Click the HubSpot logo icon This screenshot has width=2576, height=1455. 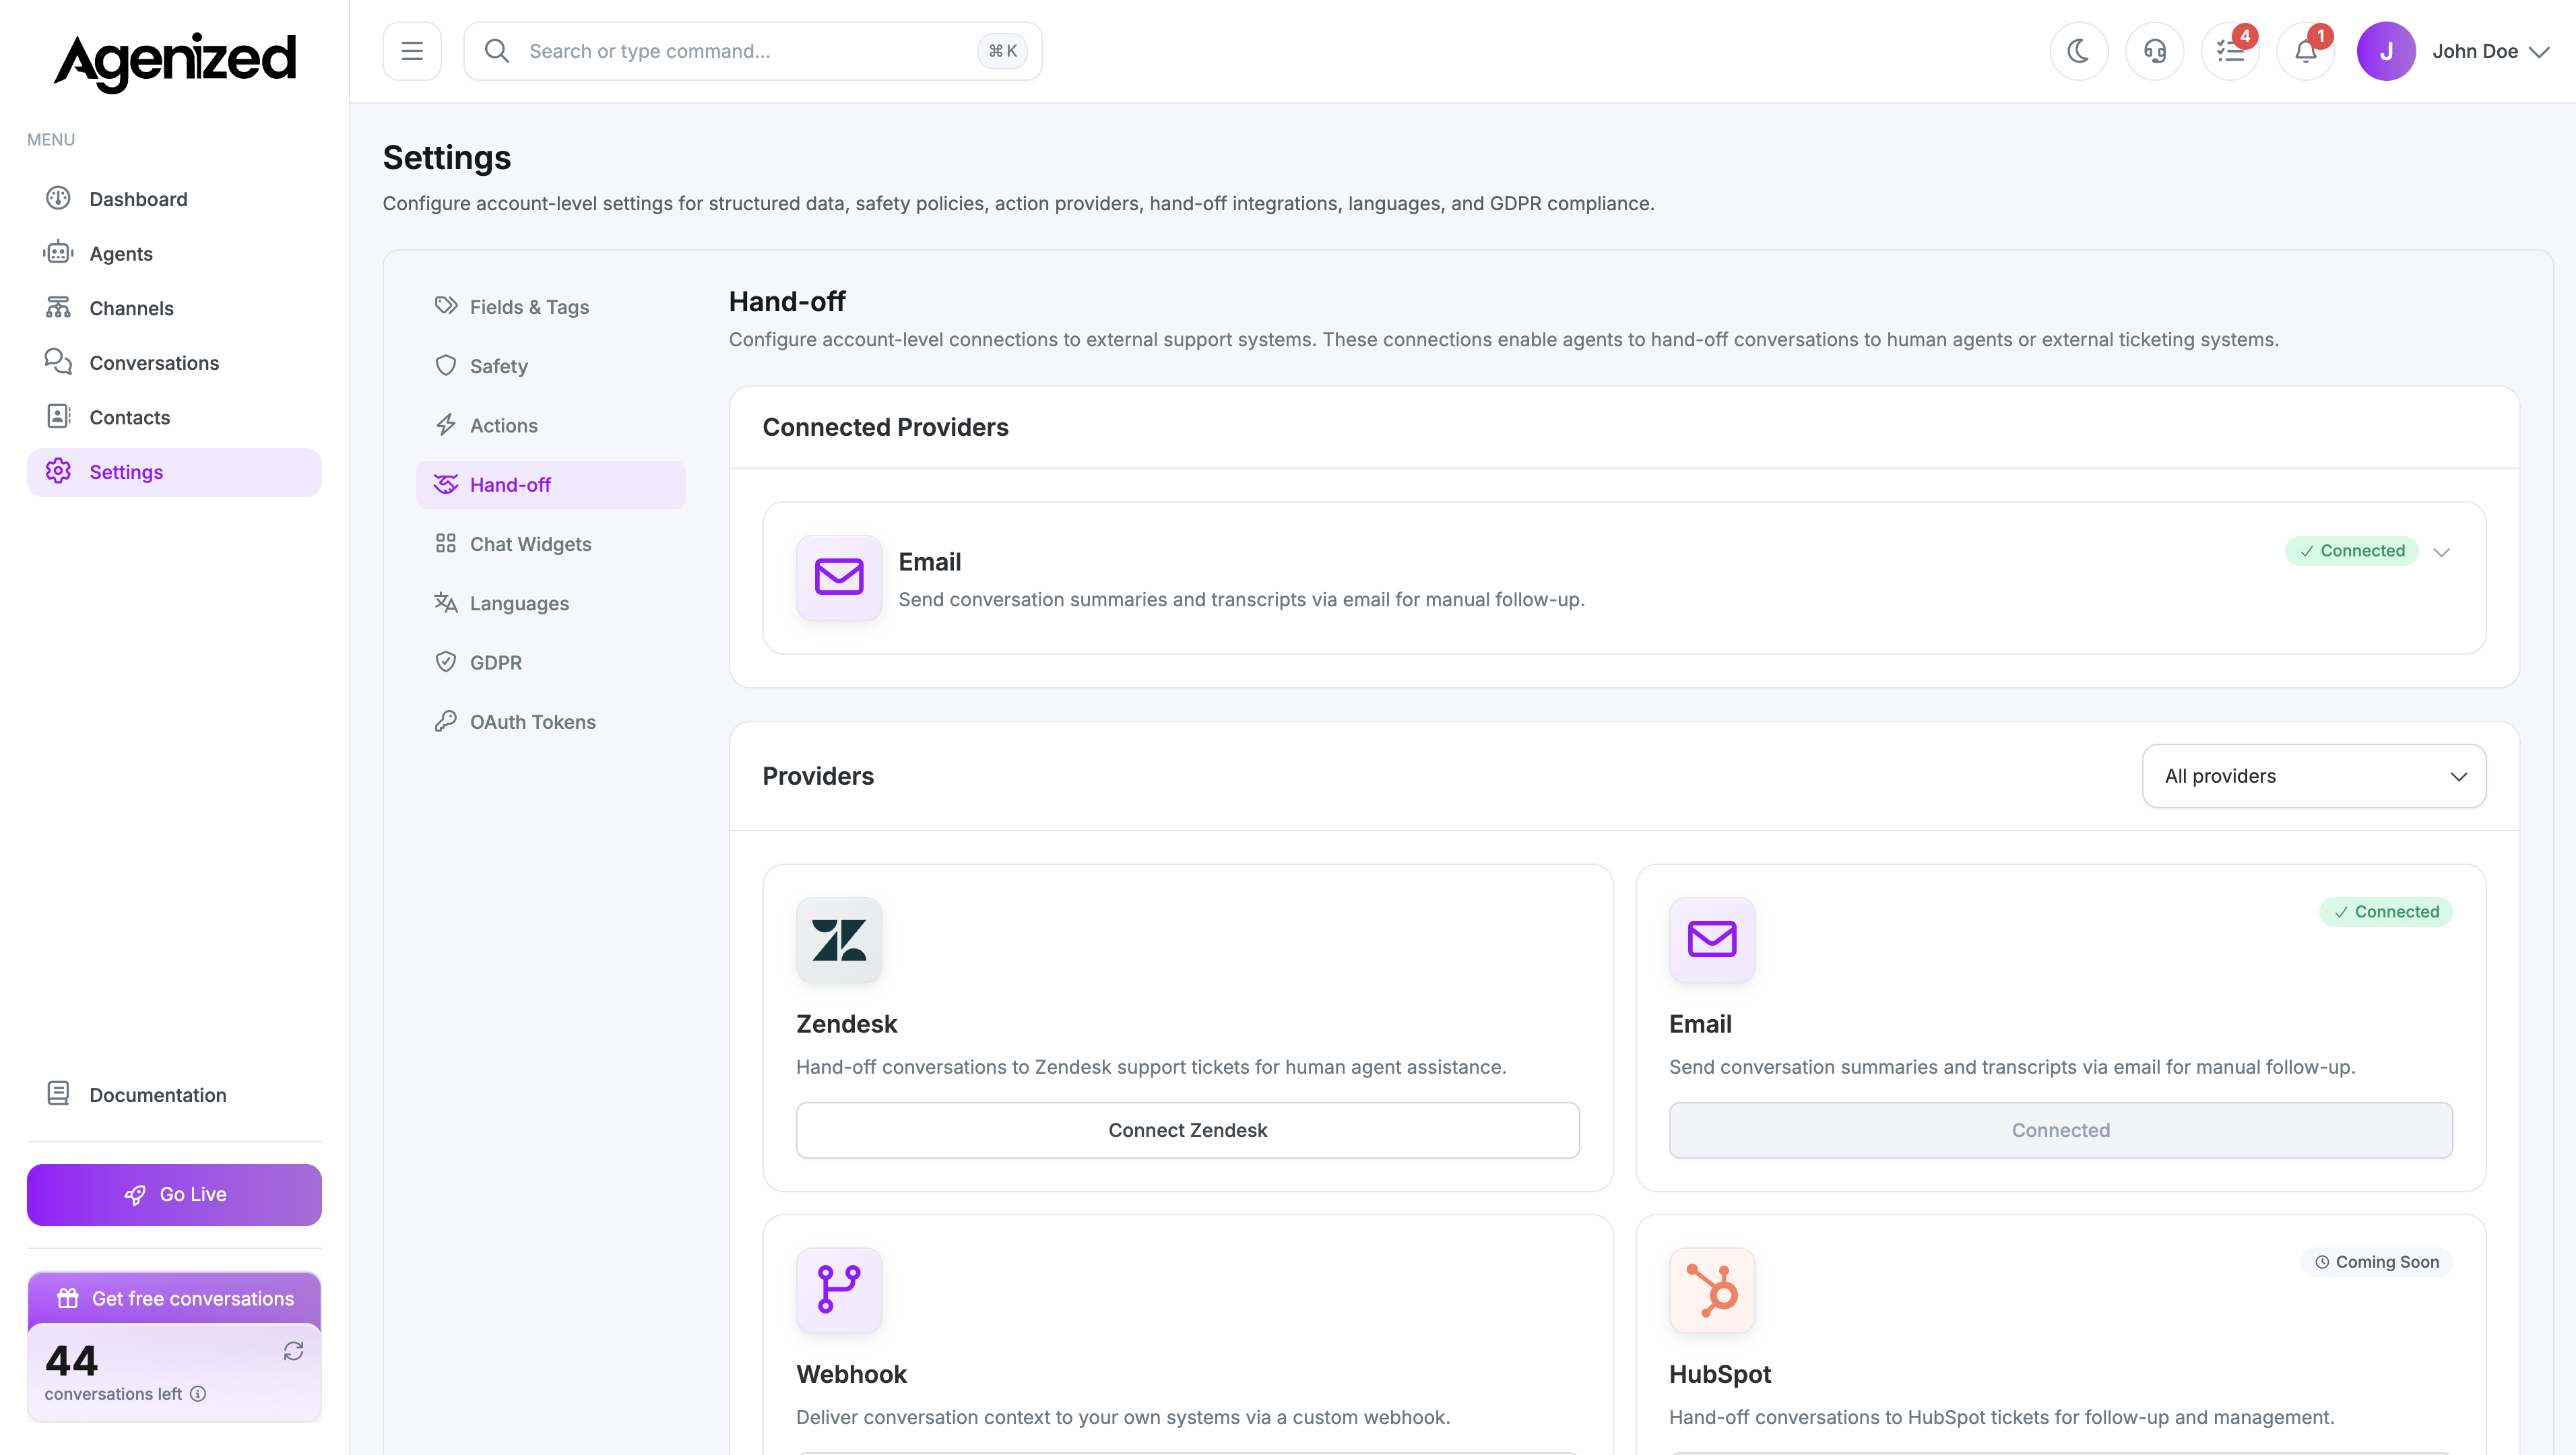(x=1711, y=1290)
